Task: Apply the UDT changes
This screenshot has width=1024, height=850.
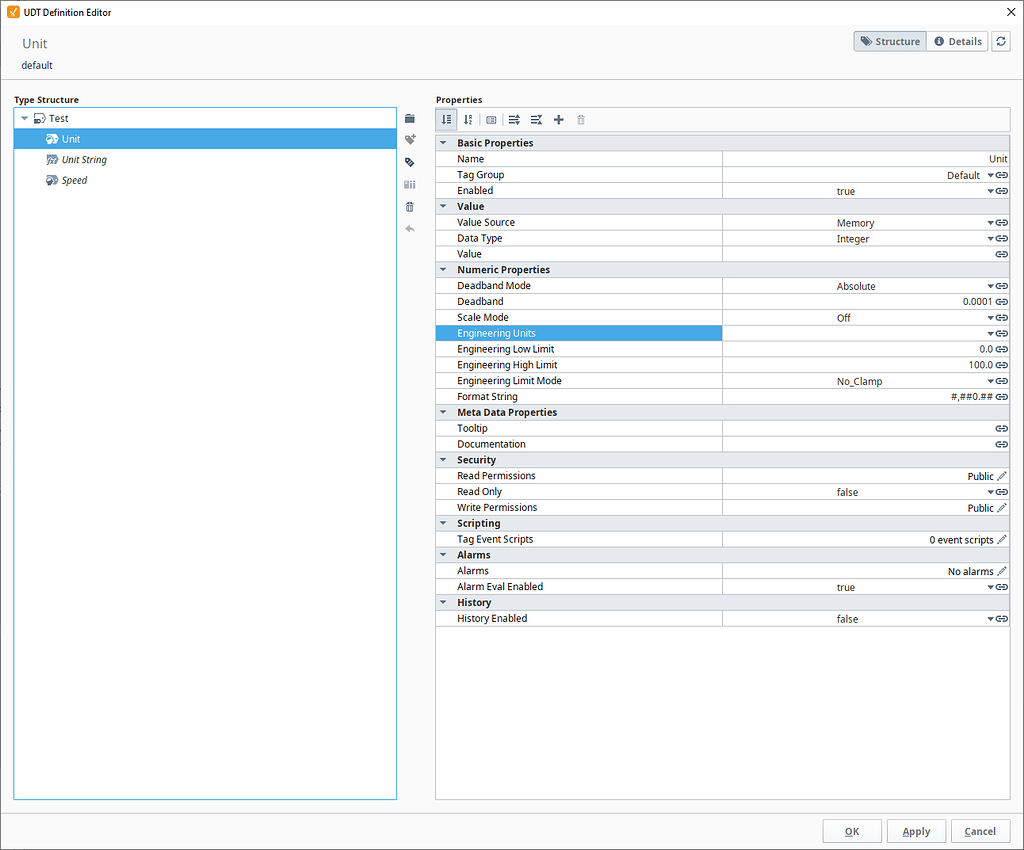Action: (x=916, y=831)
